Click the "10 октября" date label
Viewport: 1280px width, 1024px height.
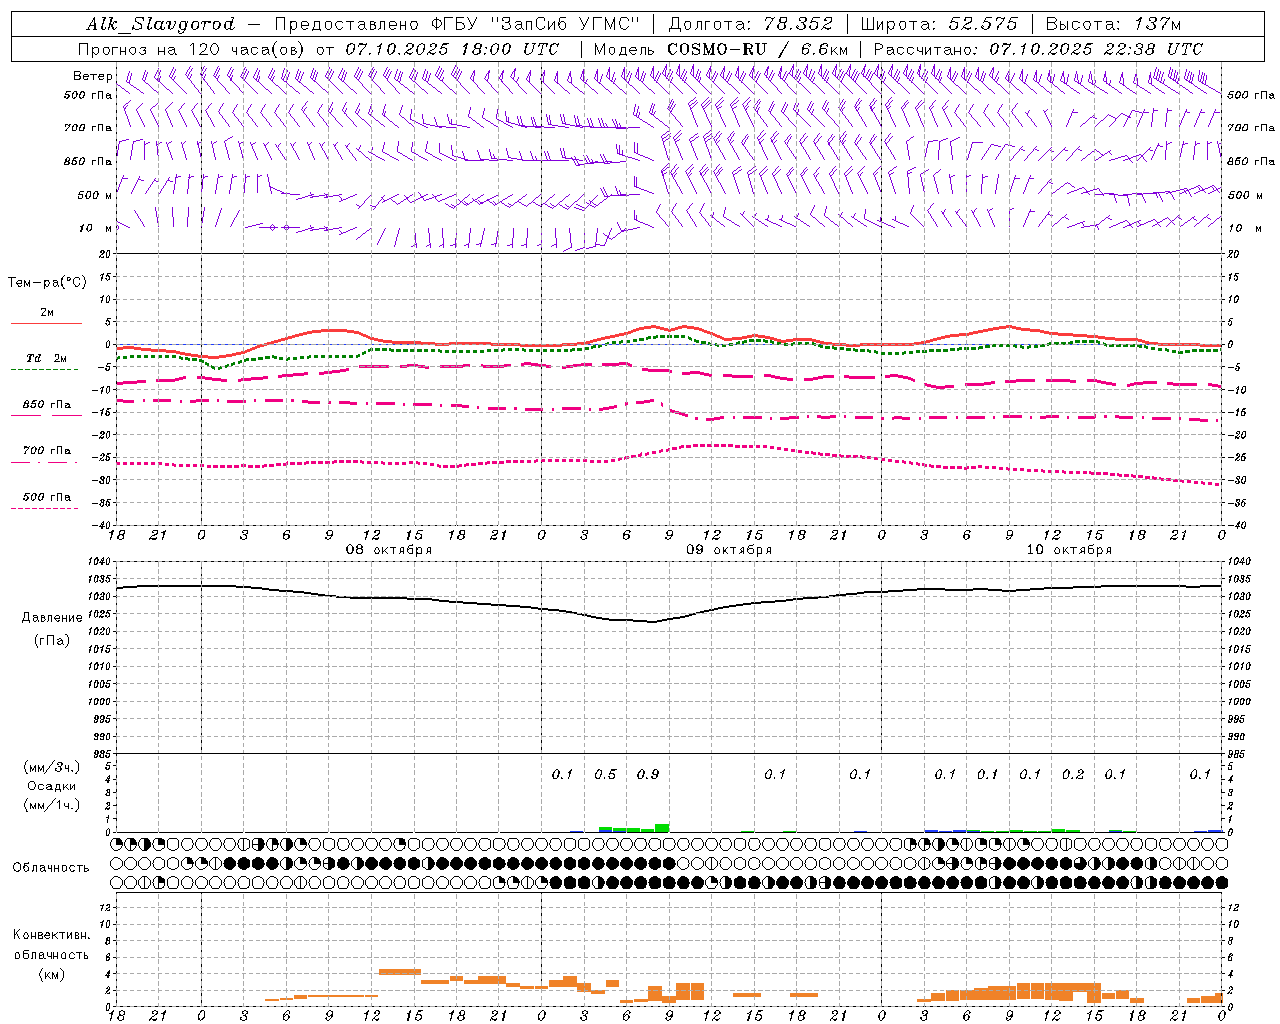(x=1069, y=550)
